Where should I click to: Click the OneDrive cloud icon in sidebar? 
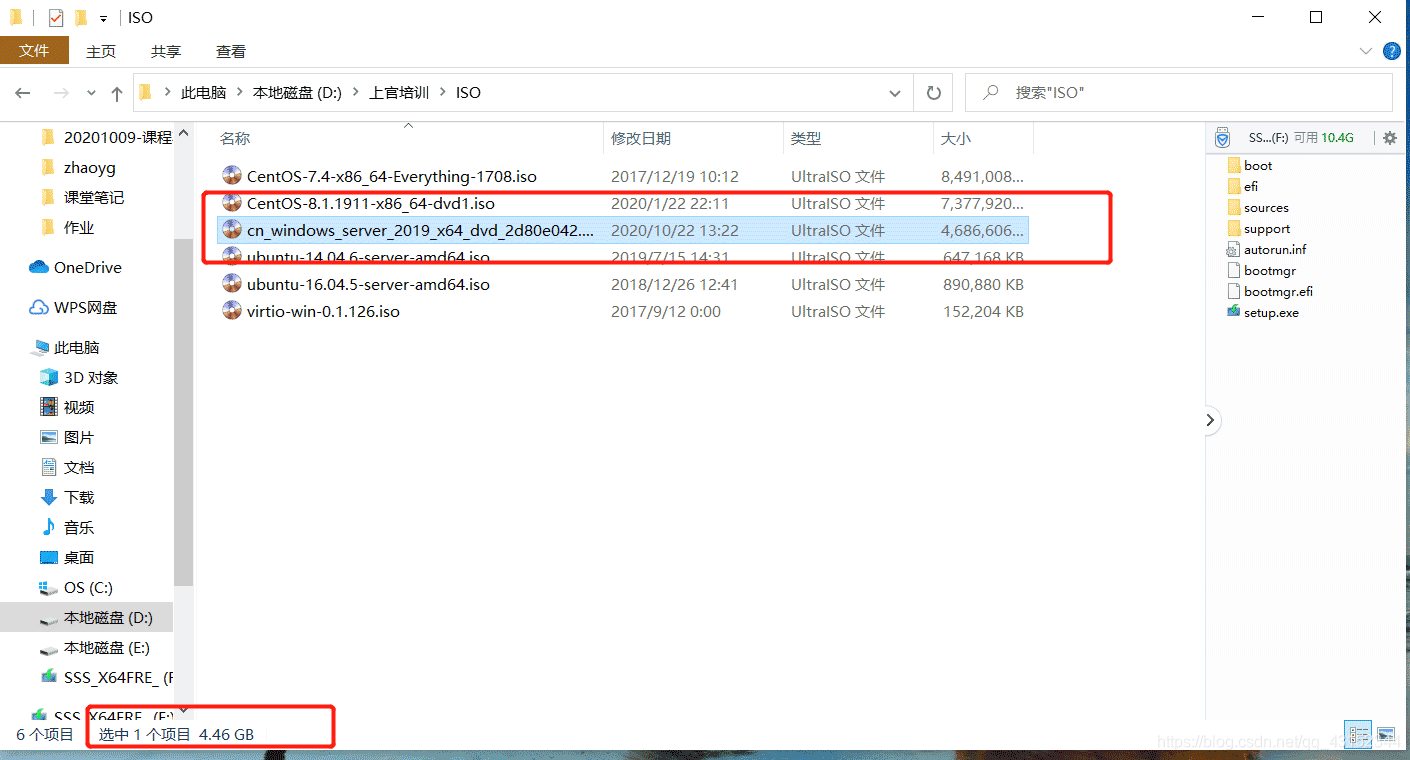pyautogui.click(x=39, y=267)
